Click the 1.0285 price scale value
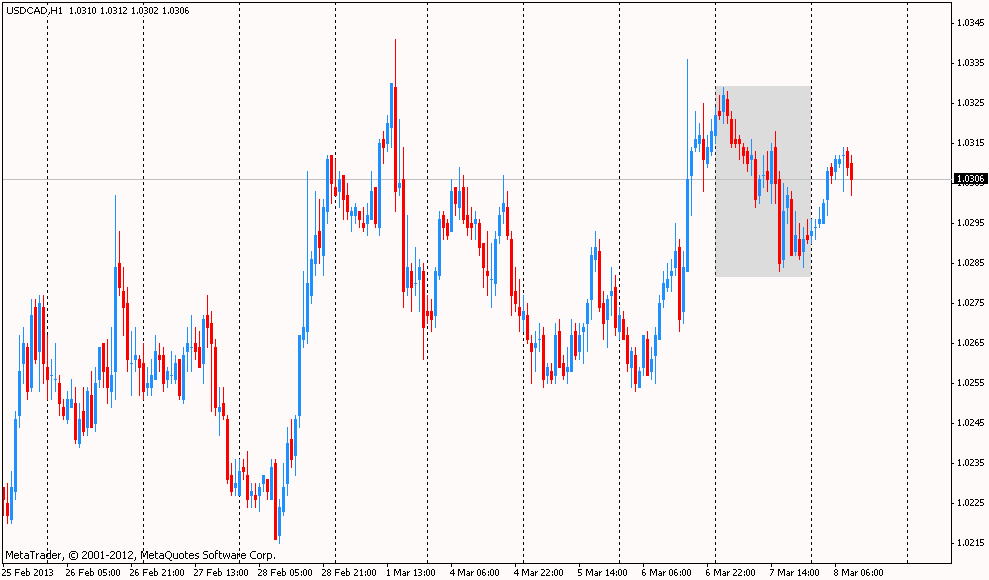This screenshot has width=989, height=580. (970, 263)
